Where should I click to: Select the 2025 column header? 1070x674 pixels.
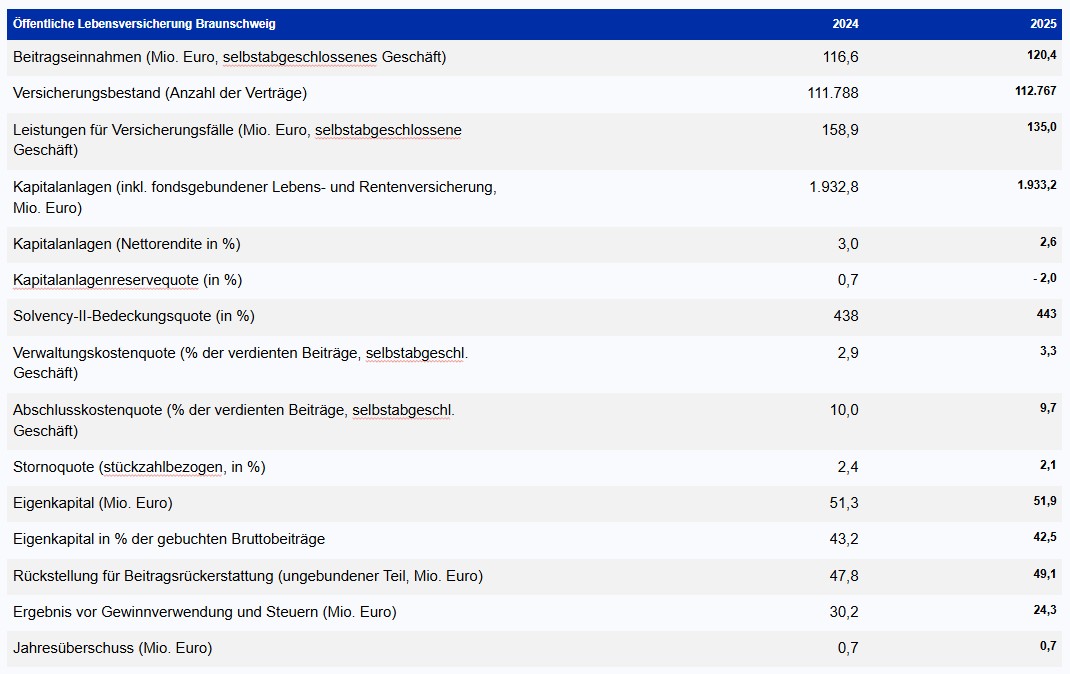[1043, 24]
